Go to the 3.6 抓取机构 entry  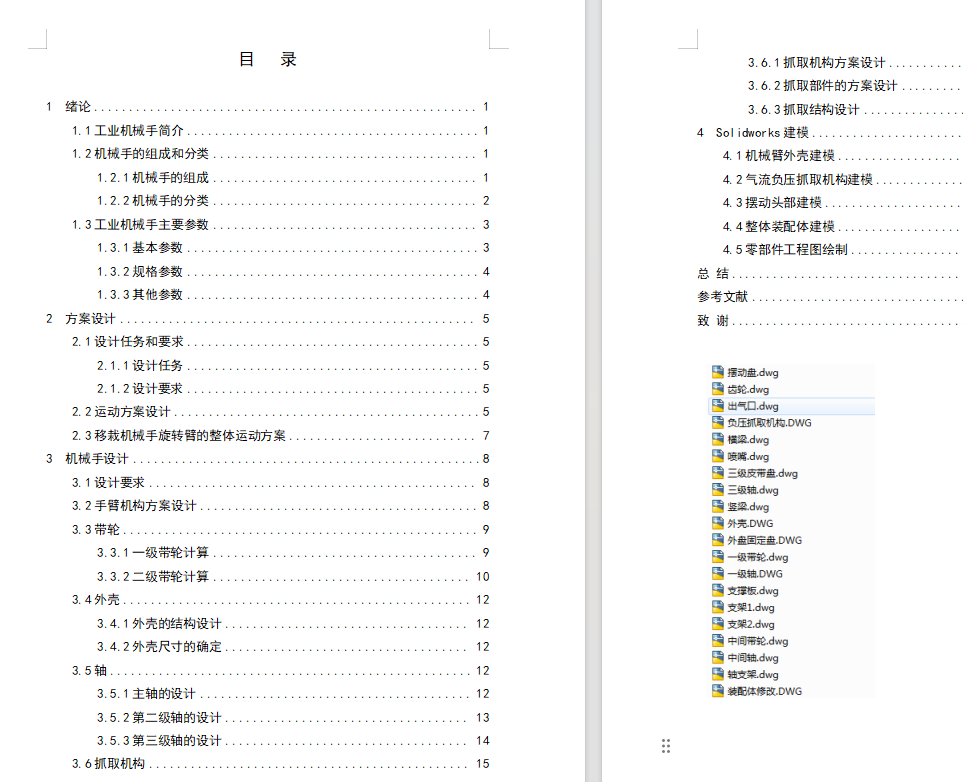point(280,764)
